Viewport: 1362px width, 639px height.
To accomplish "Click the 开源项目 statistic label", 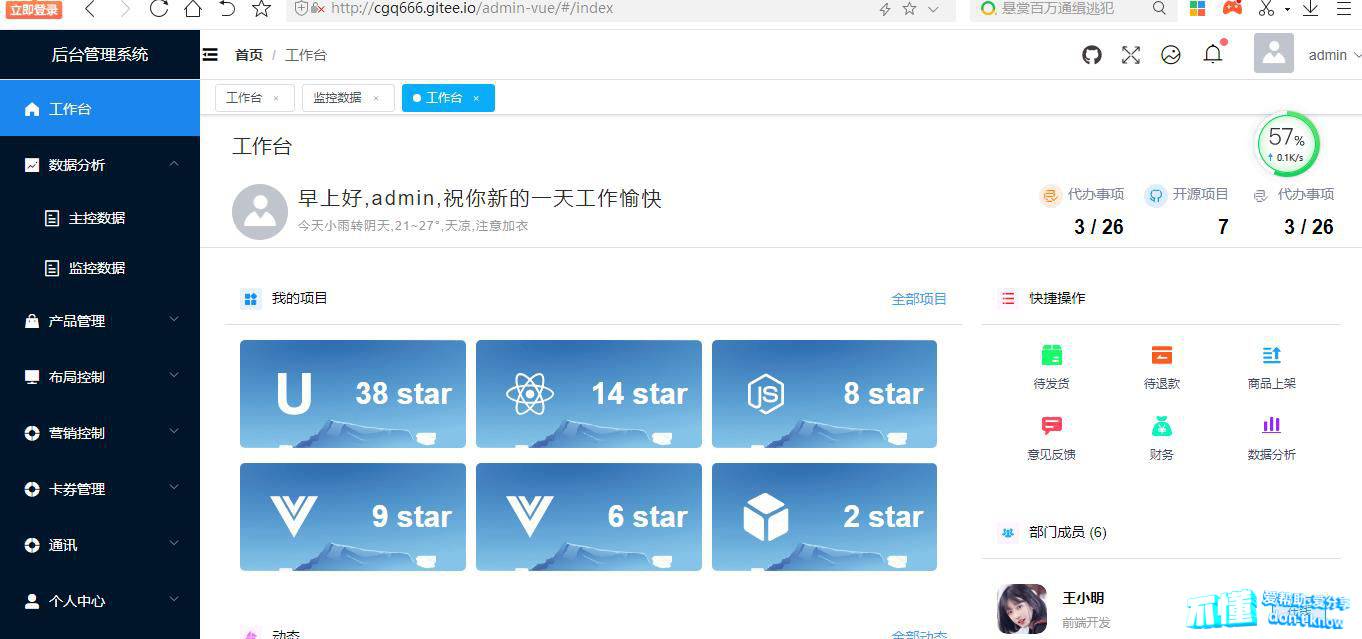I will [x=1200, y=194].
